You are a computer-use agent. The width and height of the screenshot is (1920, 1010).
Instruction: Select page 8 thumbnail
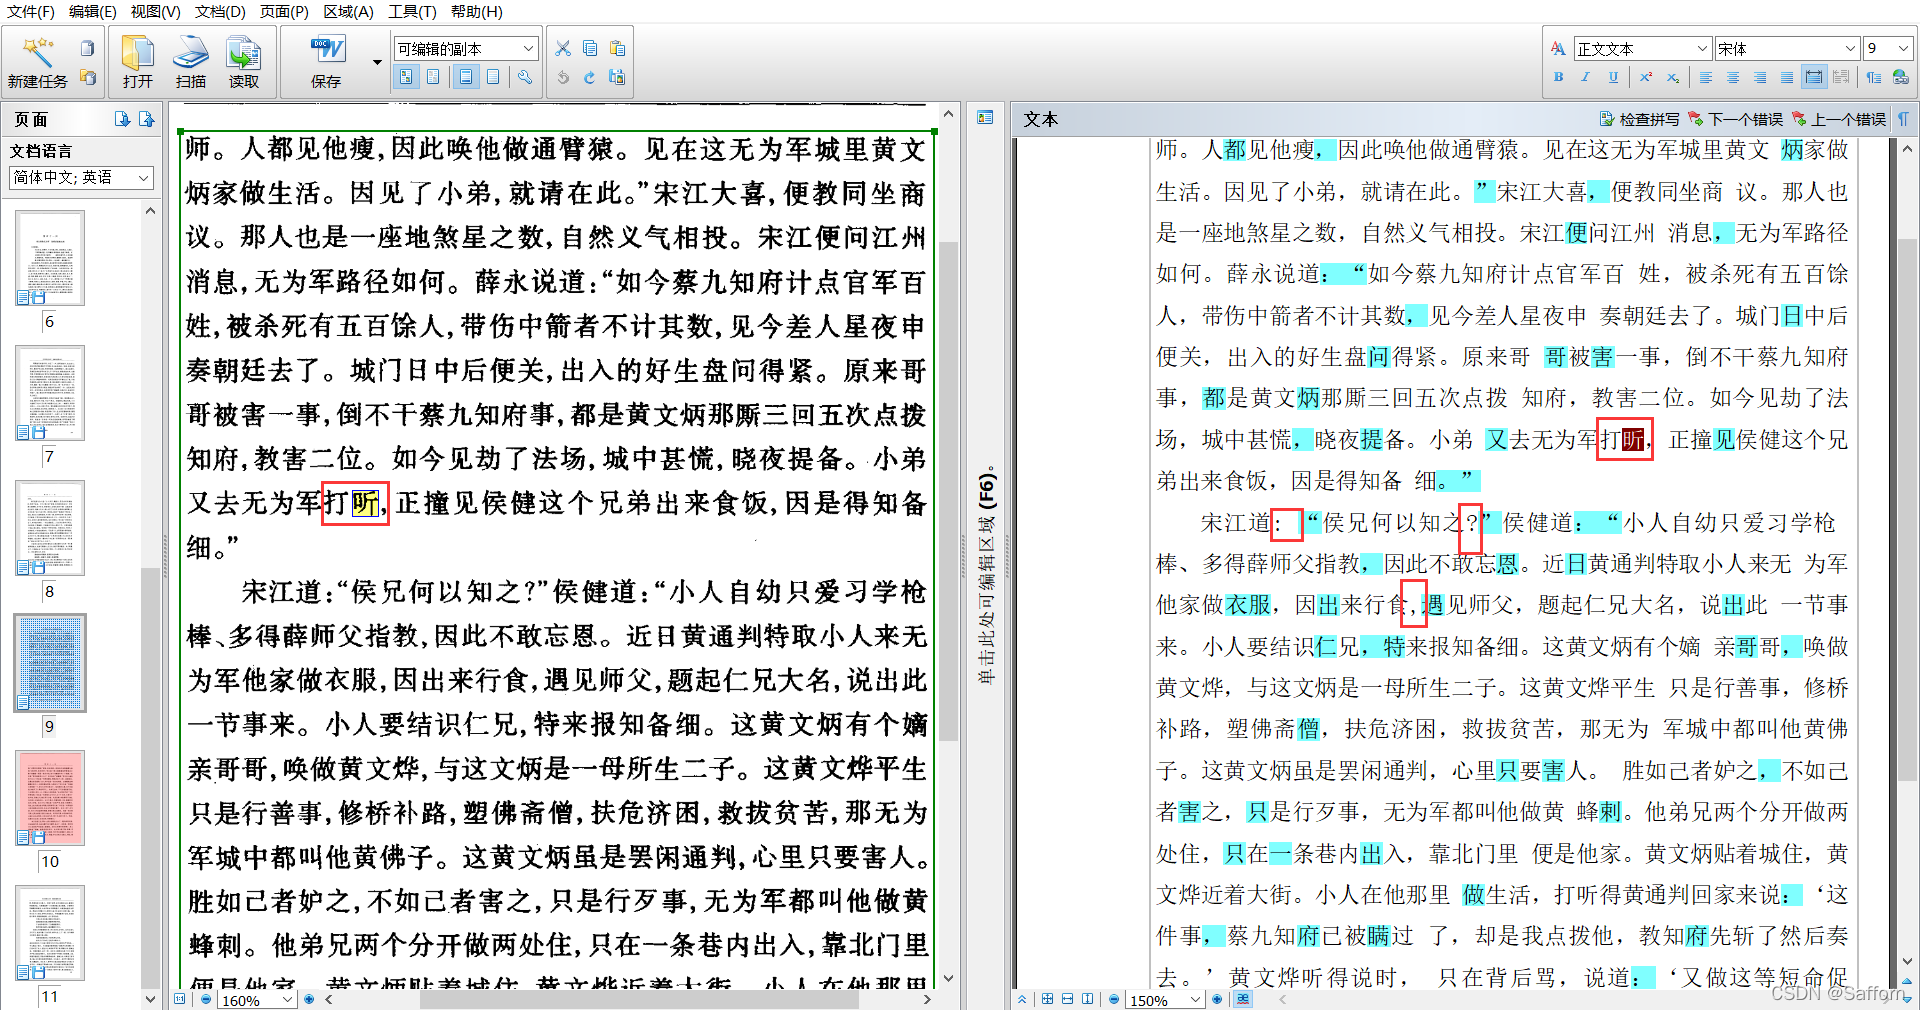(x=50, y=528)
